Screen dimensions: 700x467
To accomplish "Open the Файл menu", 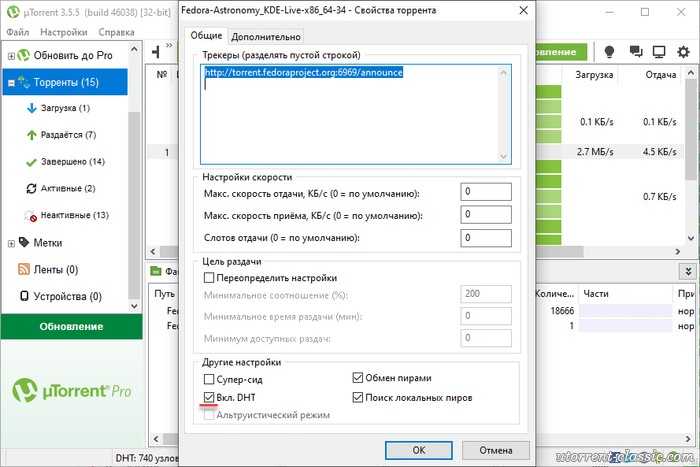I will click(x=18, y=32).
